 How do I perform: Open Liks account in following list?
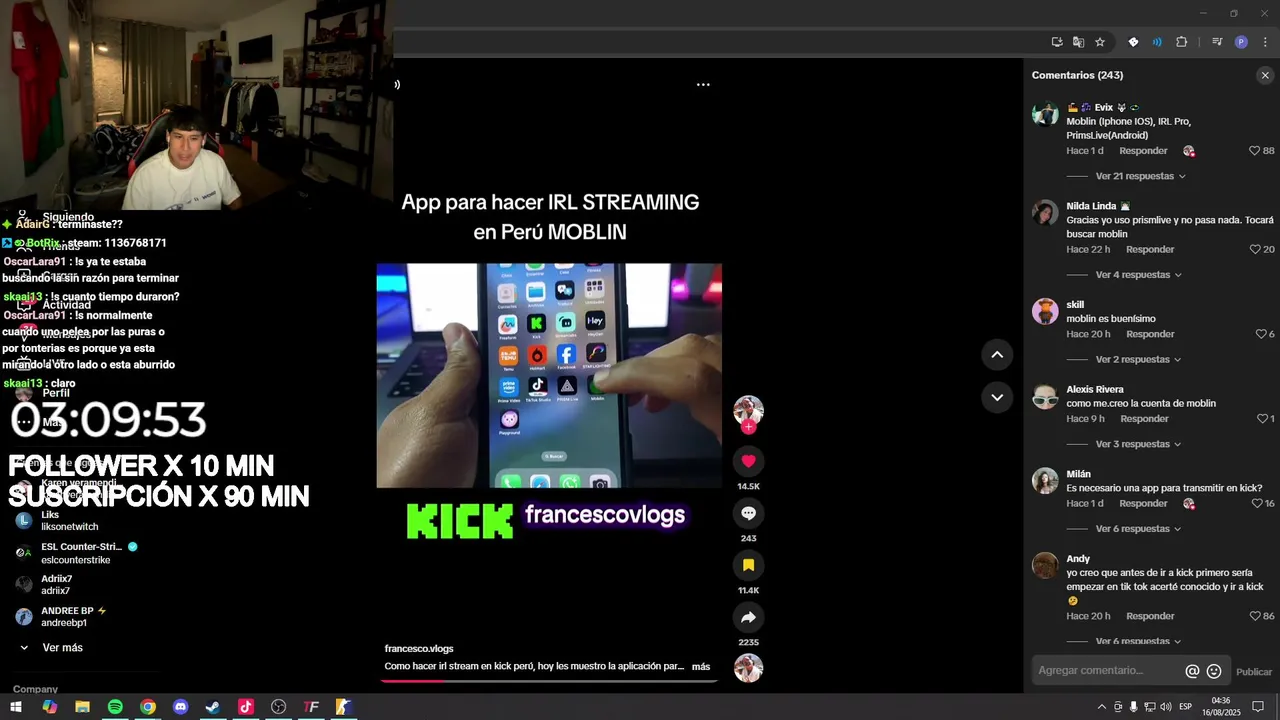[x=70, y=521]
